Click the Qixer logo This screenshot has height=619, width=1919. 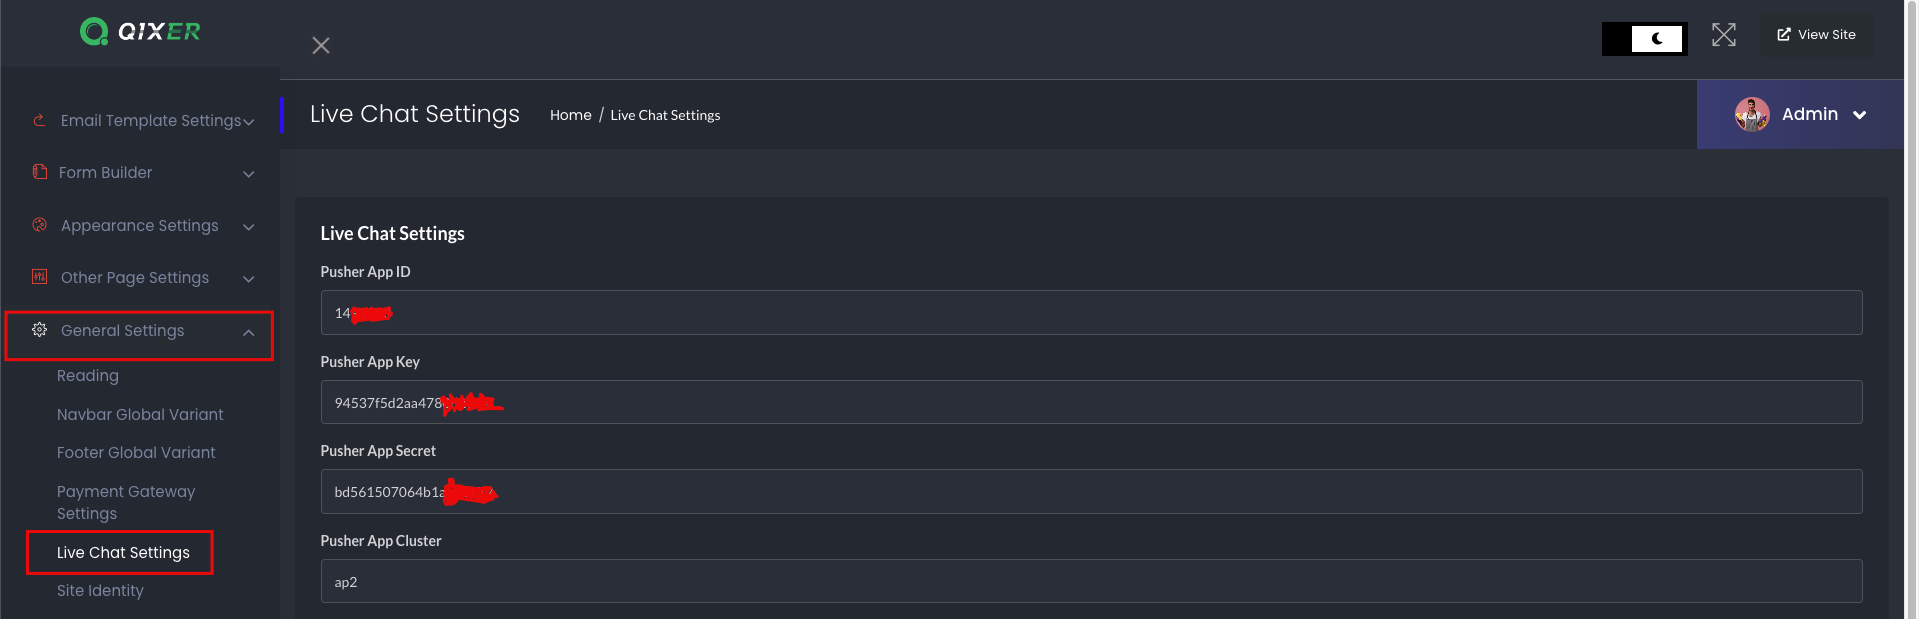pos(140,32)
